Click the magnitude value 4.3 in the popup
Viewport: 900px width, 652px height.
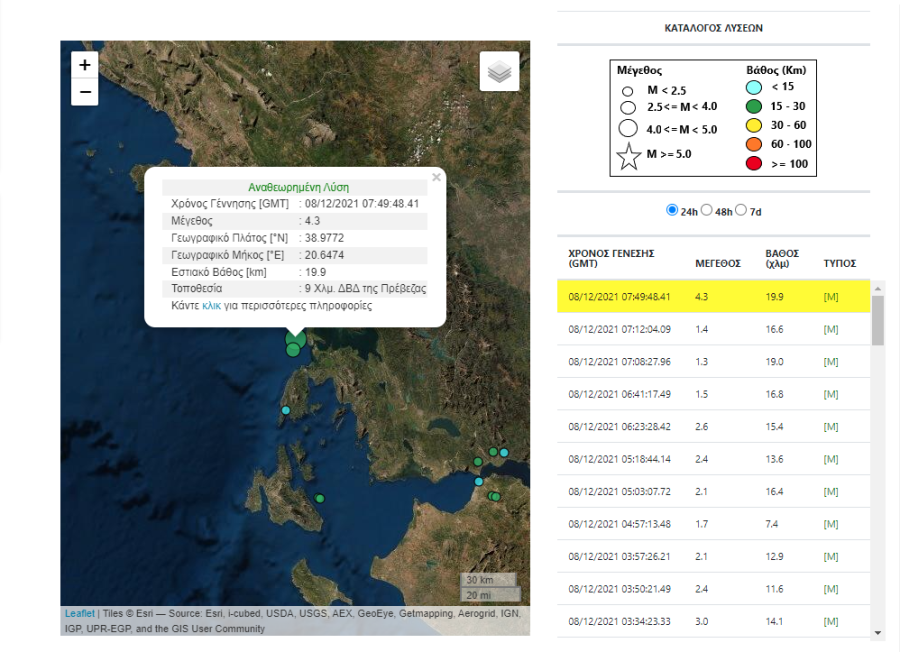tap(312, 221)
